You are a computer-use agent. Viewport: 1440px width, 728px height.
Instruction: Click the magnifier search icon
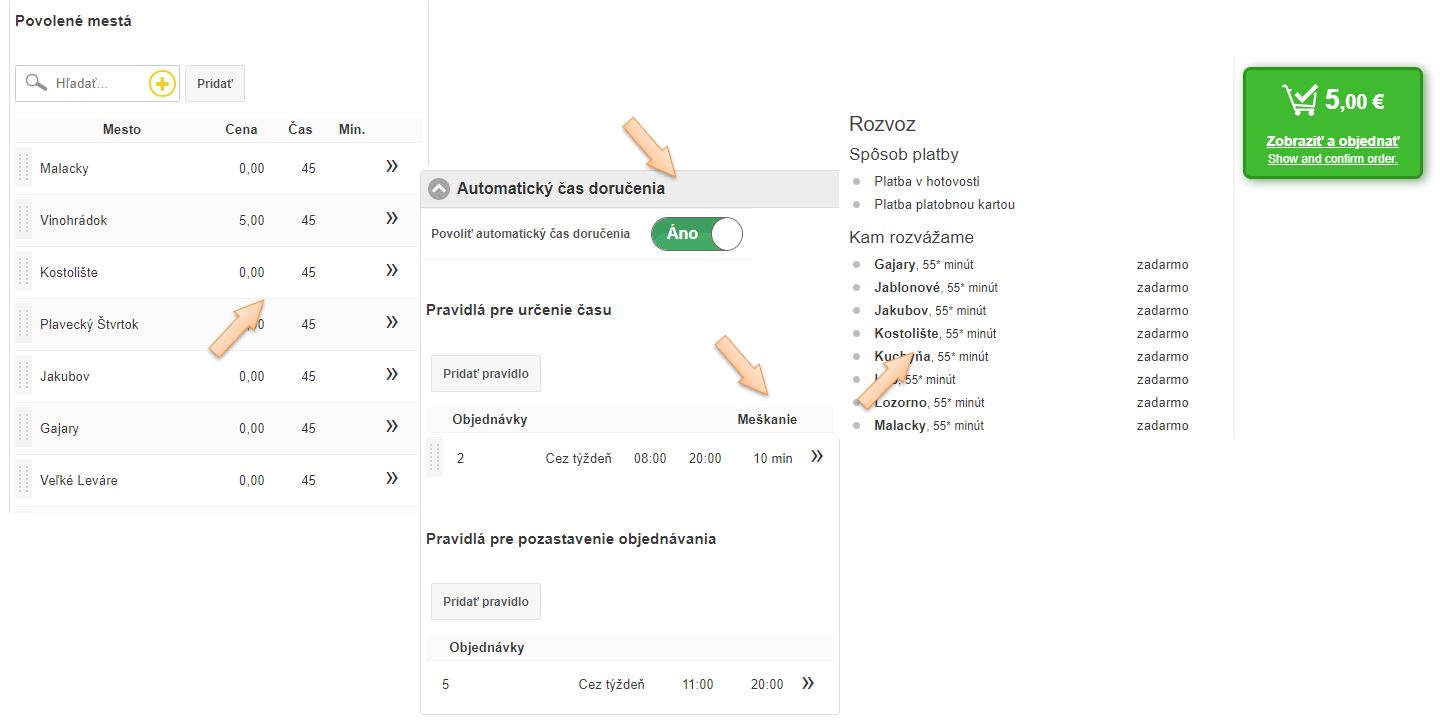point(36,83)
